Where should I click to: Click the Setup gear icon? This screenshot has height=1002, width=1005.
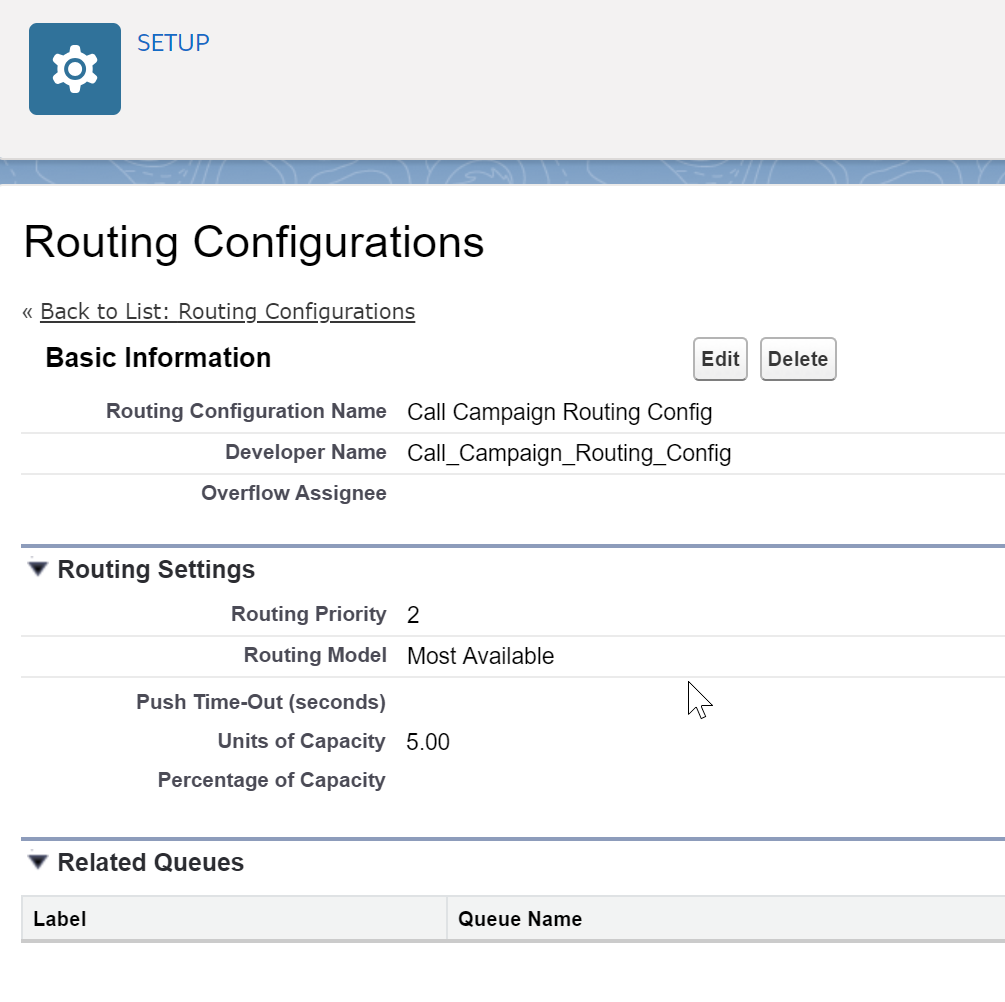tap(75, 69)
